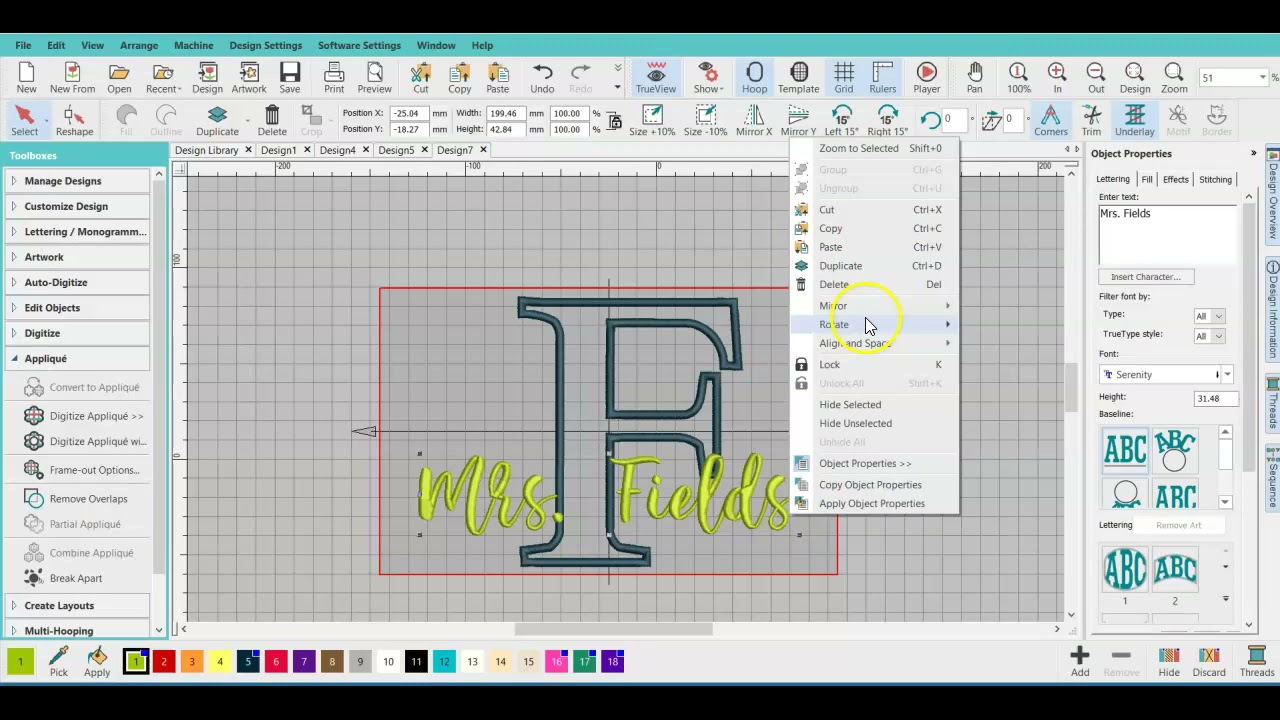The width and height of the screenshot is (1280, 720).
Task: Click the Position X input field
Action: click(410, 113)
